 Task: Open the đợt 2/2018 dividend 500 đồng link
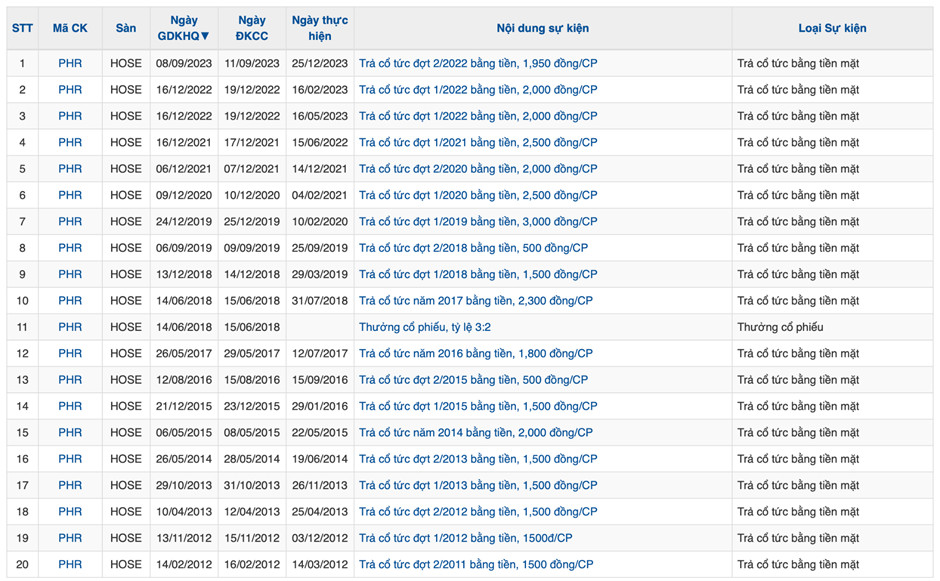(x=473, y=248)
